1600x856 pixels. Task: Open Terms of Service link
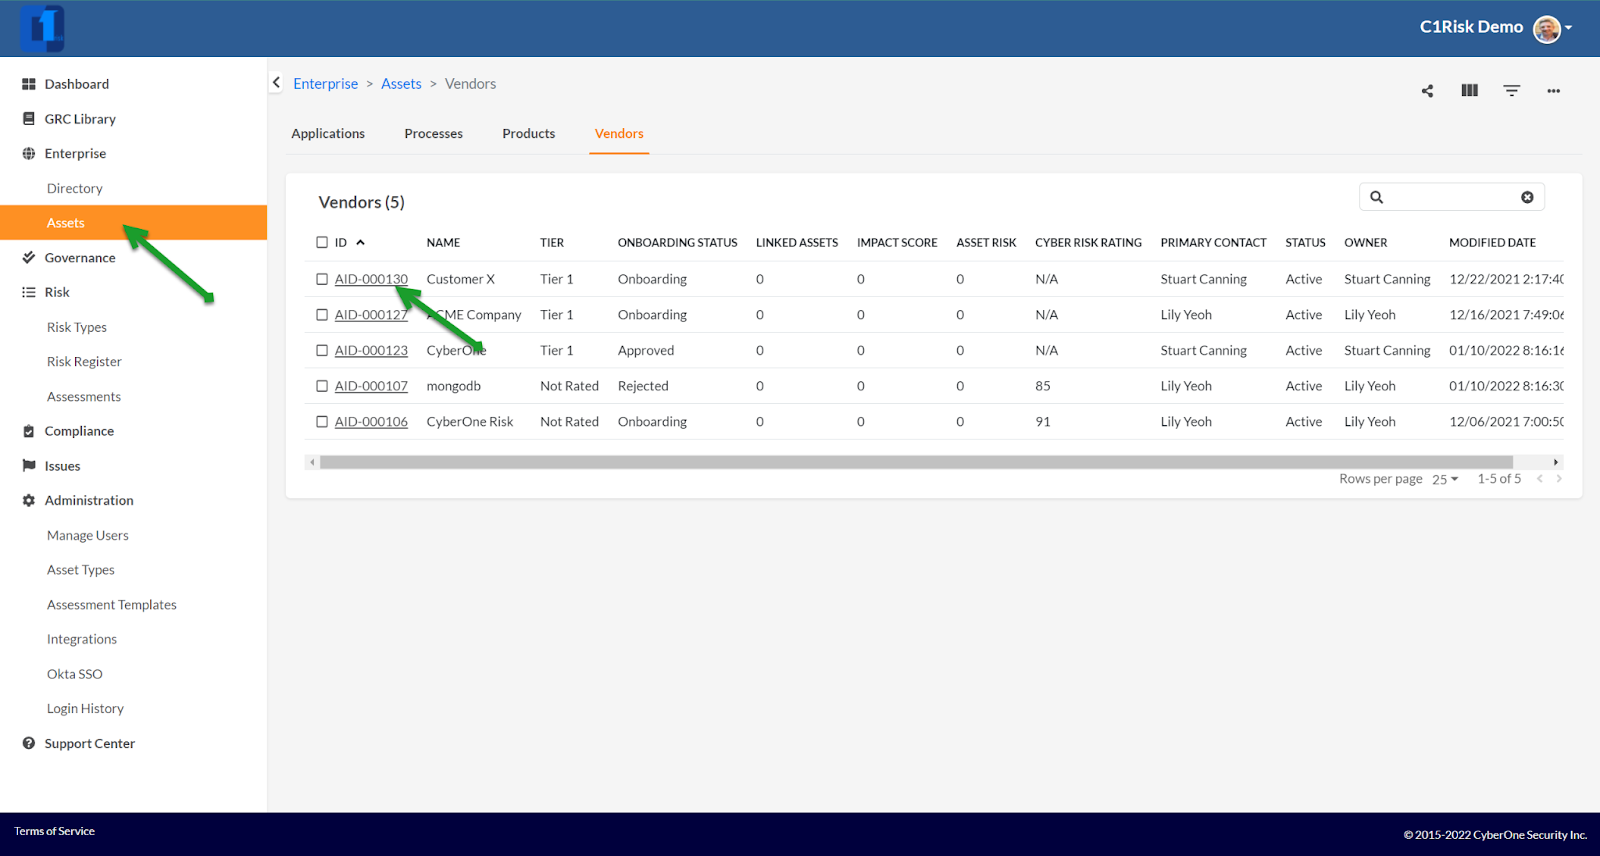click(x=55, y=831)
